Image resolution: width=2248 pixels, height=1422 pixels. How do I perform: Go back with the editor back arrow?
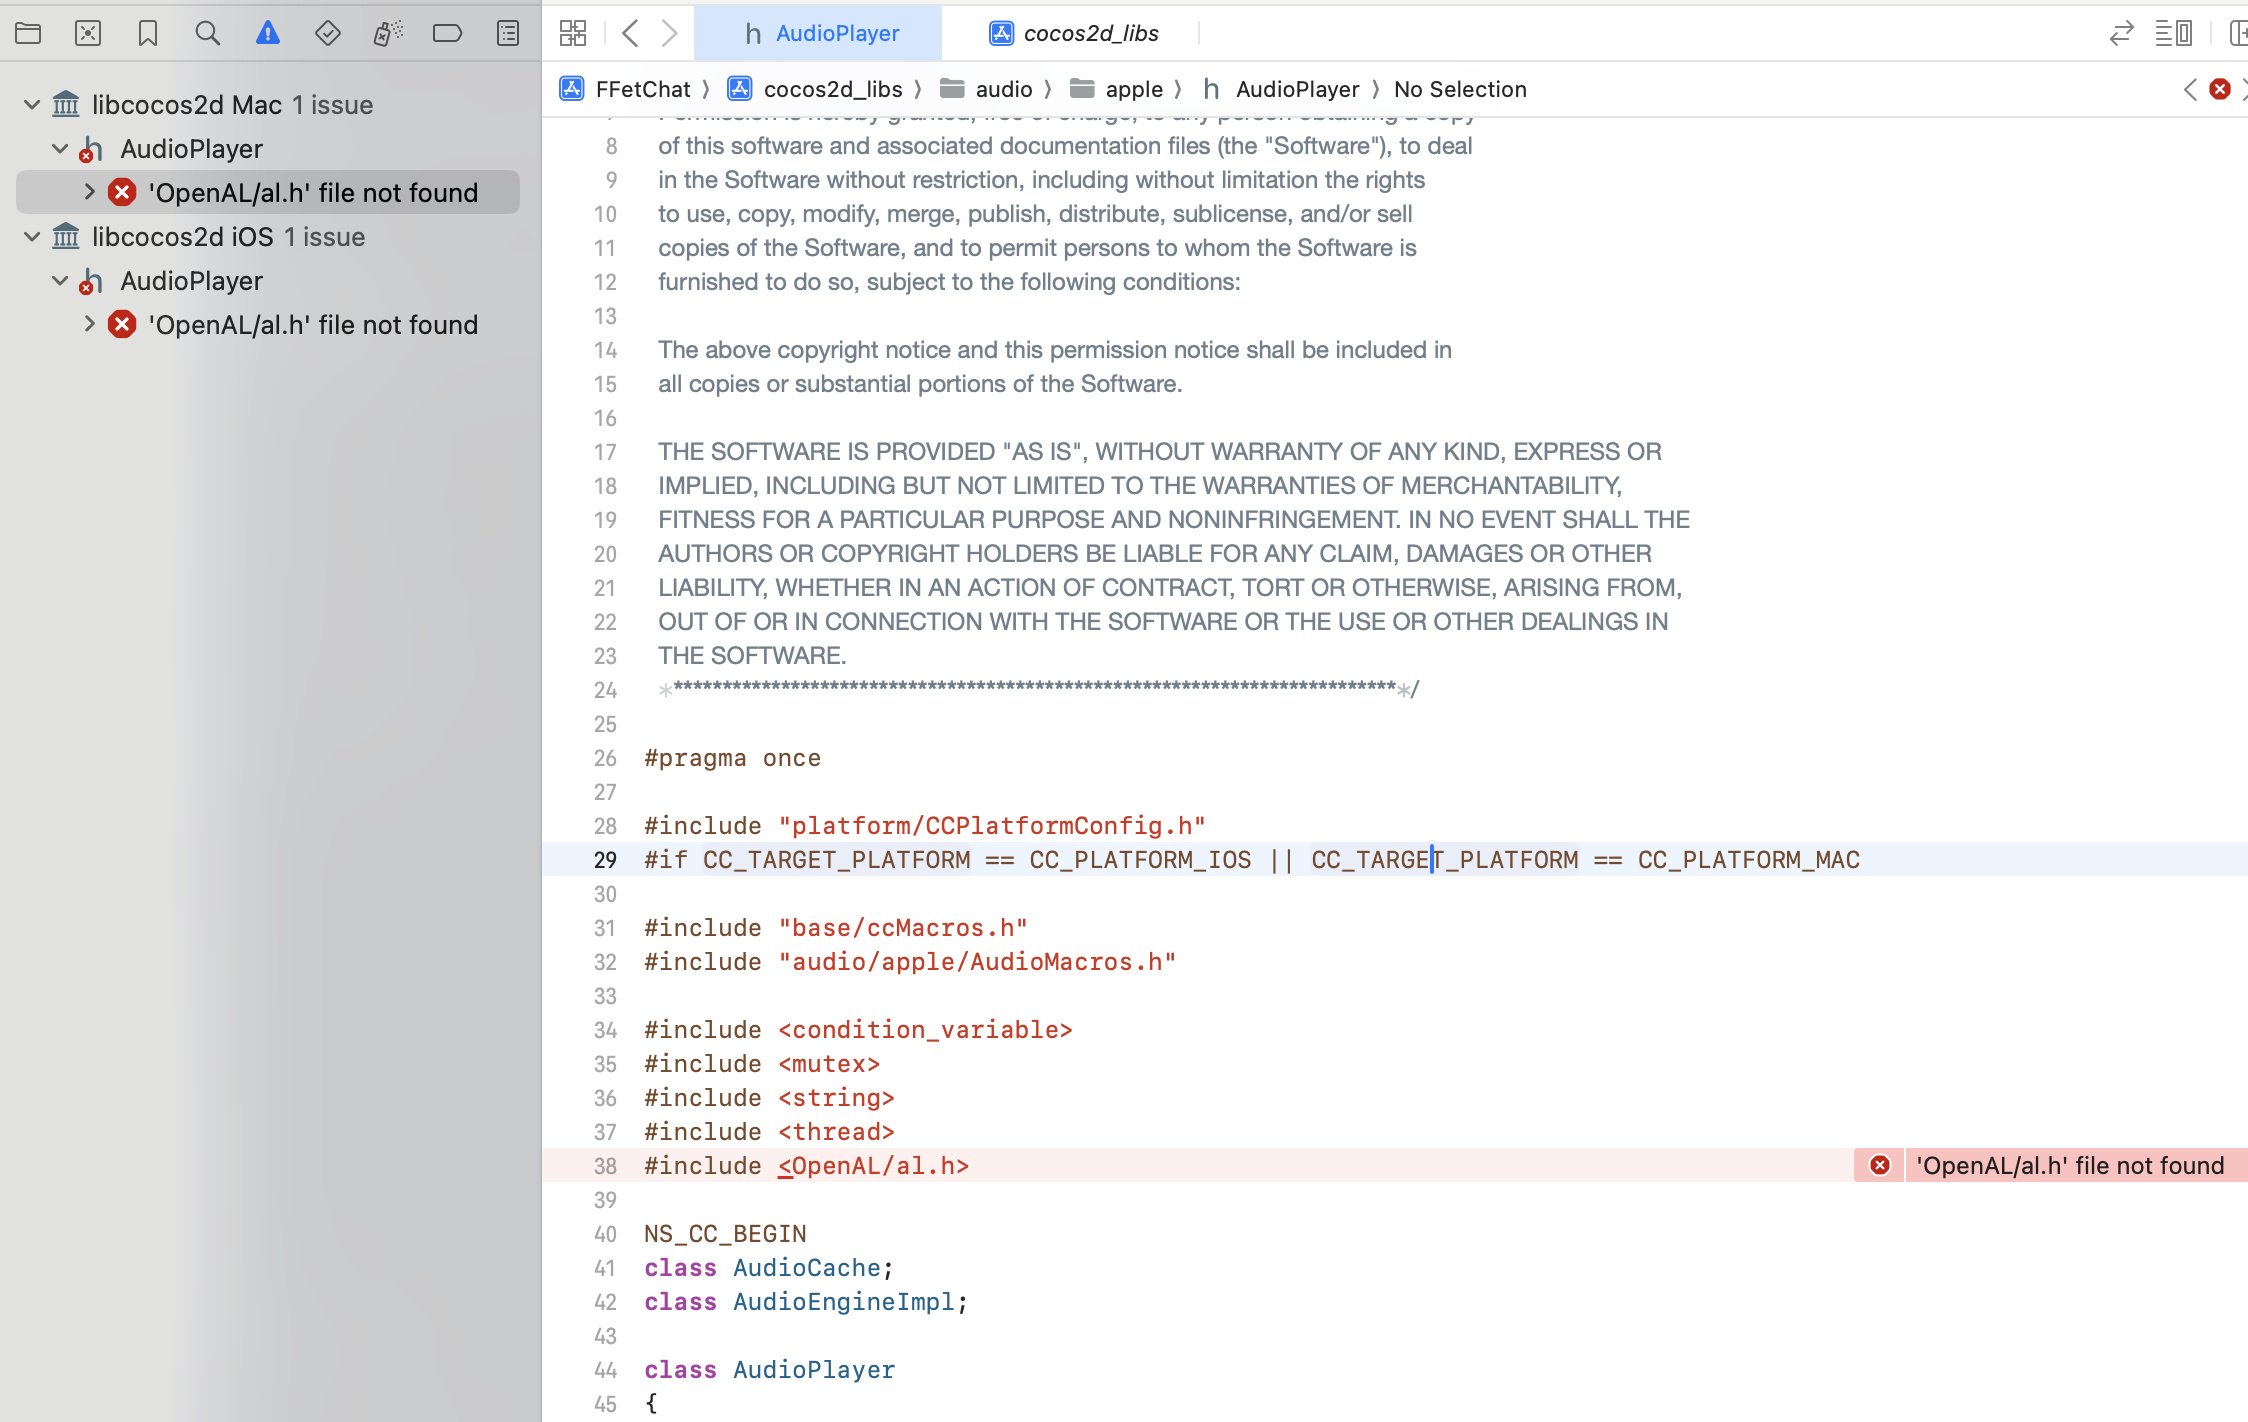click(630, 33)
